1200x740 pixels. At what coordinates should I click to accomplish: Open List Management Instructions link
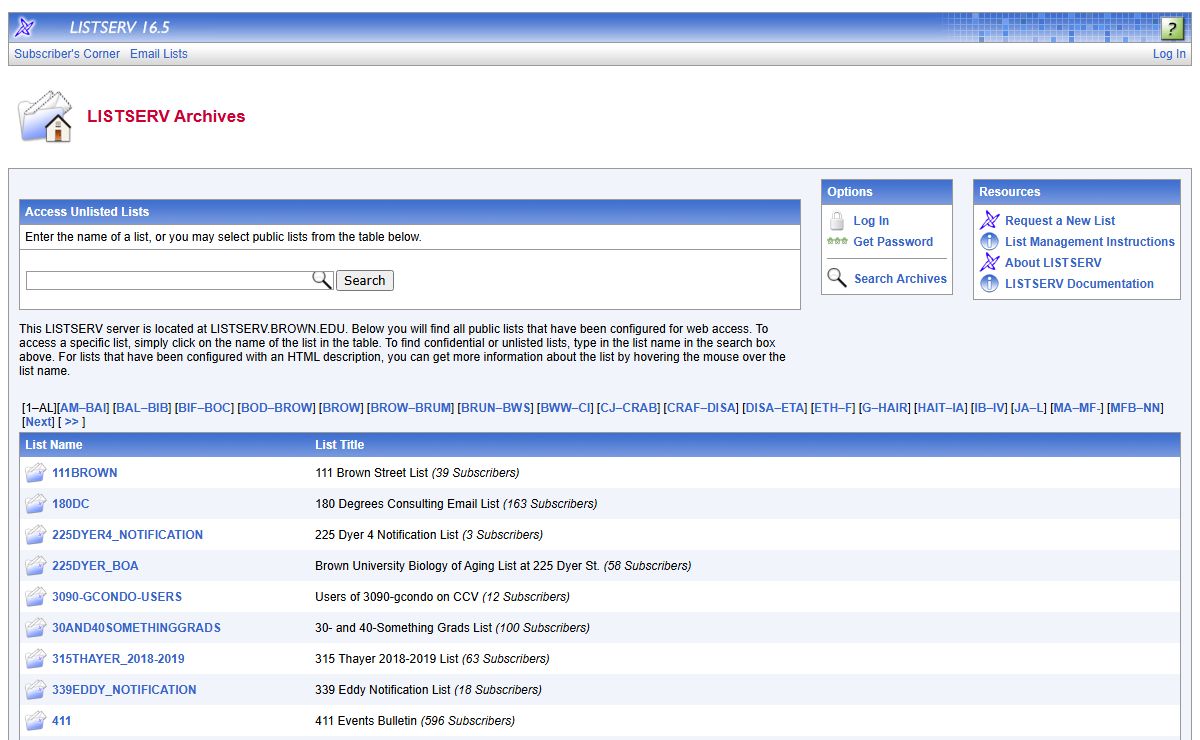[x=1090, y=242]
